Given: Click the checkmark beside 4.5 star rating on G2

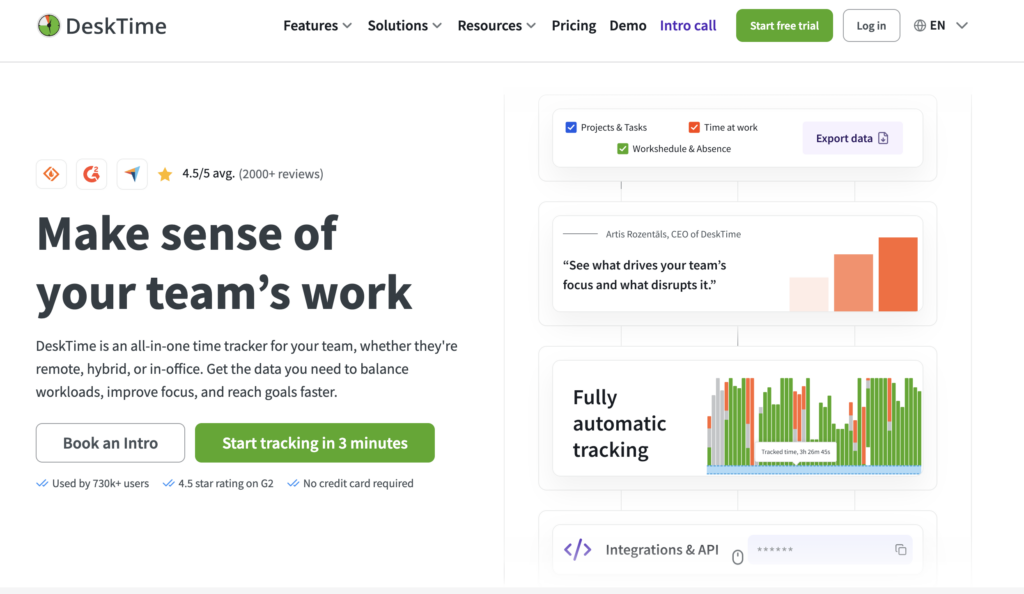Looking at the screenshot, I should point(168,484).
